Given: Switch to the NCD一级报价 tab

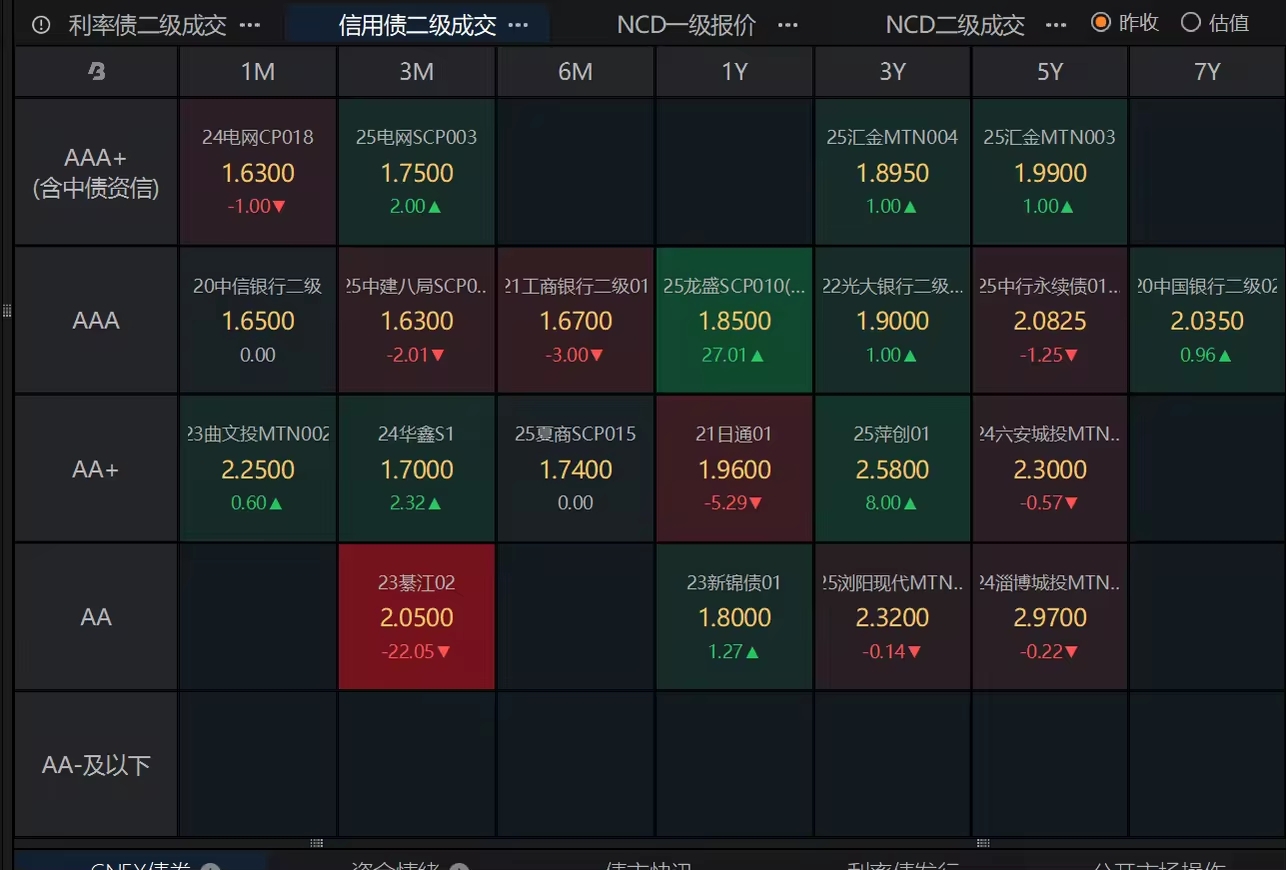Looking at the screenshot, I should [687, 25].
